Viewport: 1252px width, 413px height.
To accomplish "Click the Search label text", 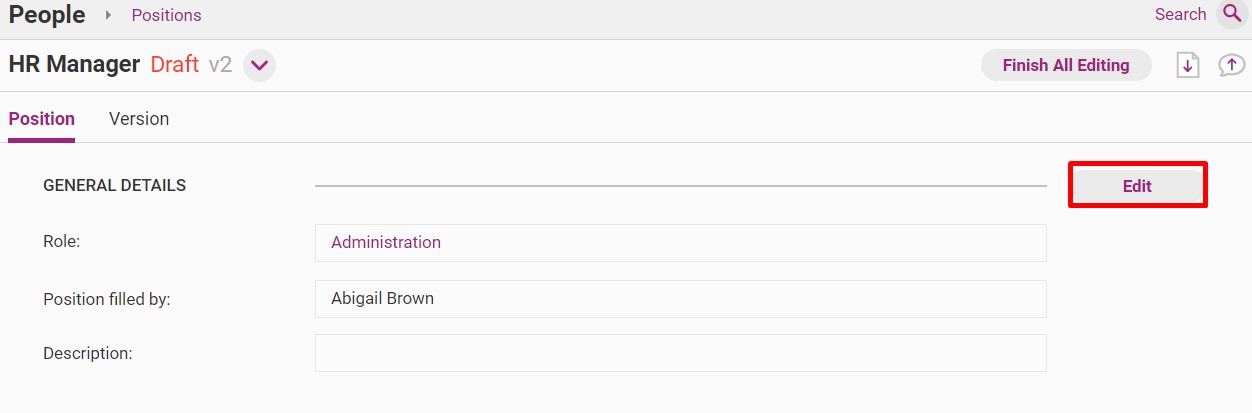I will pyautogui.click(x=1180, y=14).
